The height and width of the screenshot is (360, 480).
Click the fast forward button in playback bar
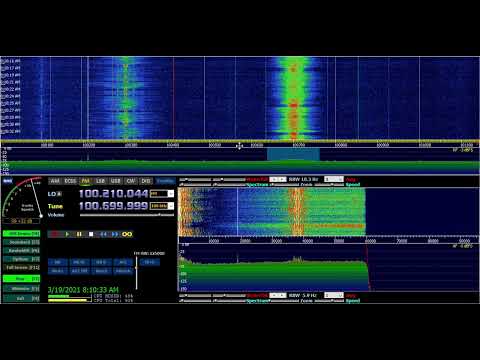click(x=115, y=234)
